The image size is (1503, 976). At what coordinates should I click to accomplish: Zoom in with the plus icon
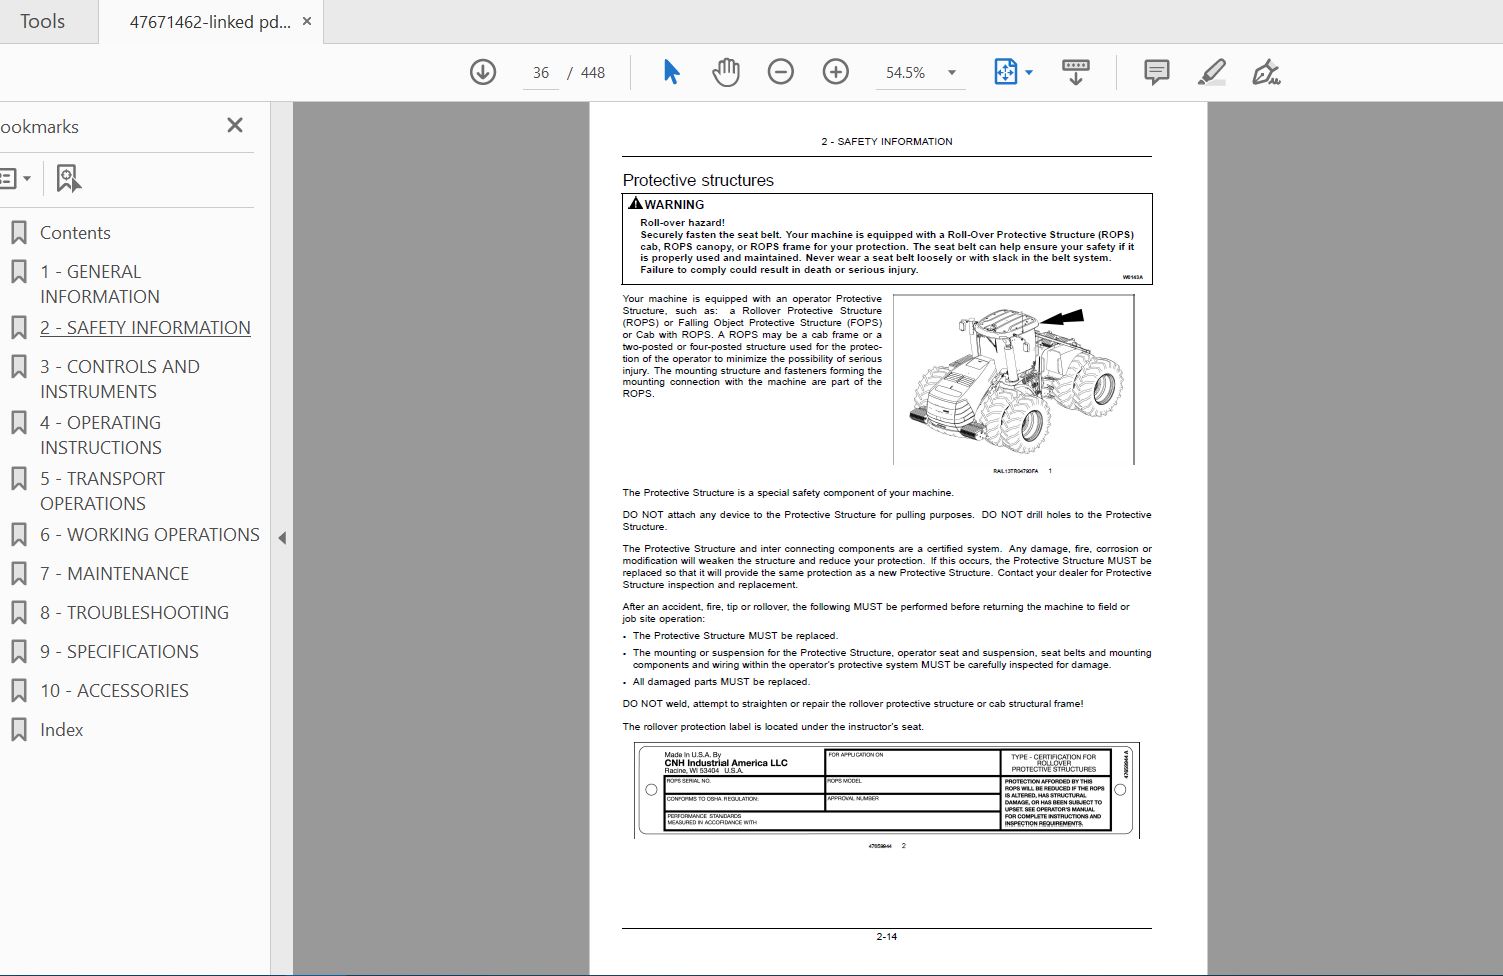click(835, 72)
